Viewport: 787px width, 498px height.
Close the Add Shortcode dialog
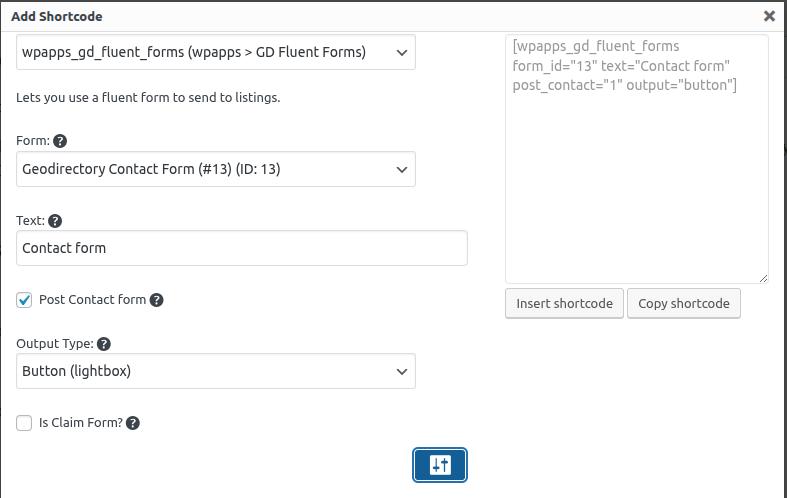[x=769, y=16]
